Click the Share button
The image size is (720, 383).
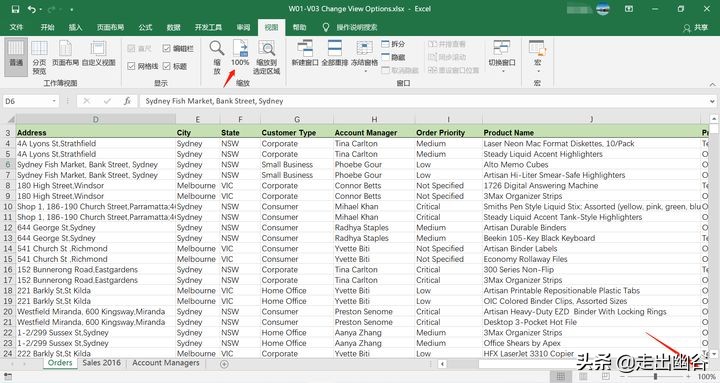(696, 28)
